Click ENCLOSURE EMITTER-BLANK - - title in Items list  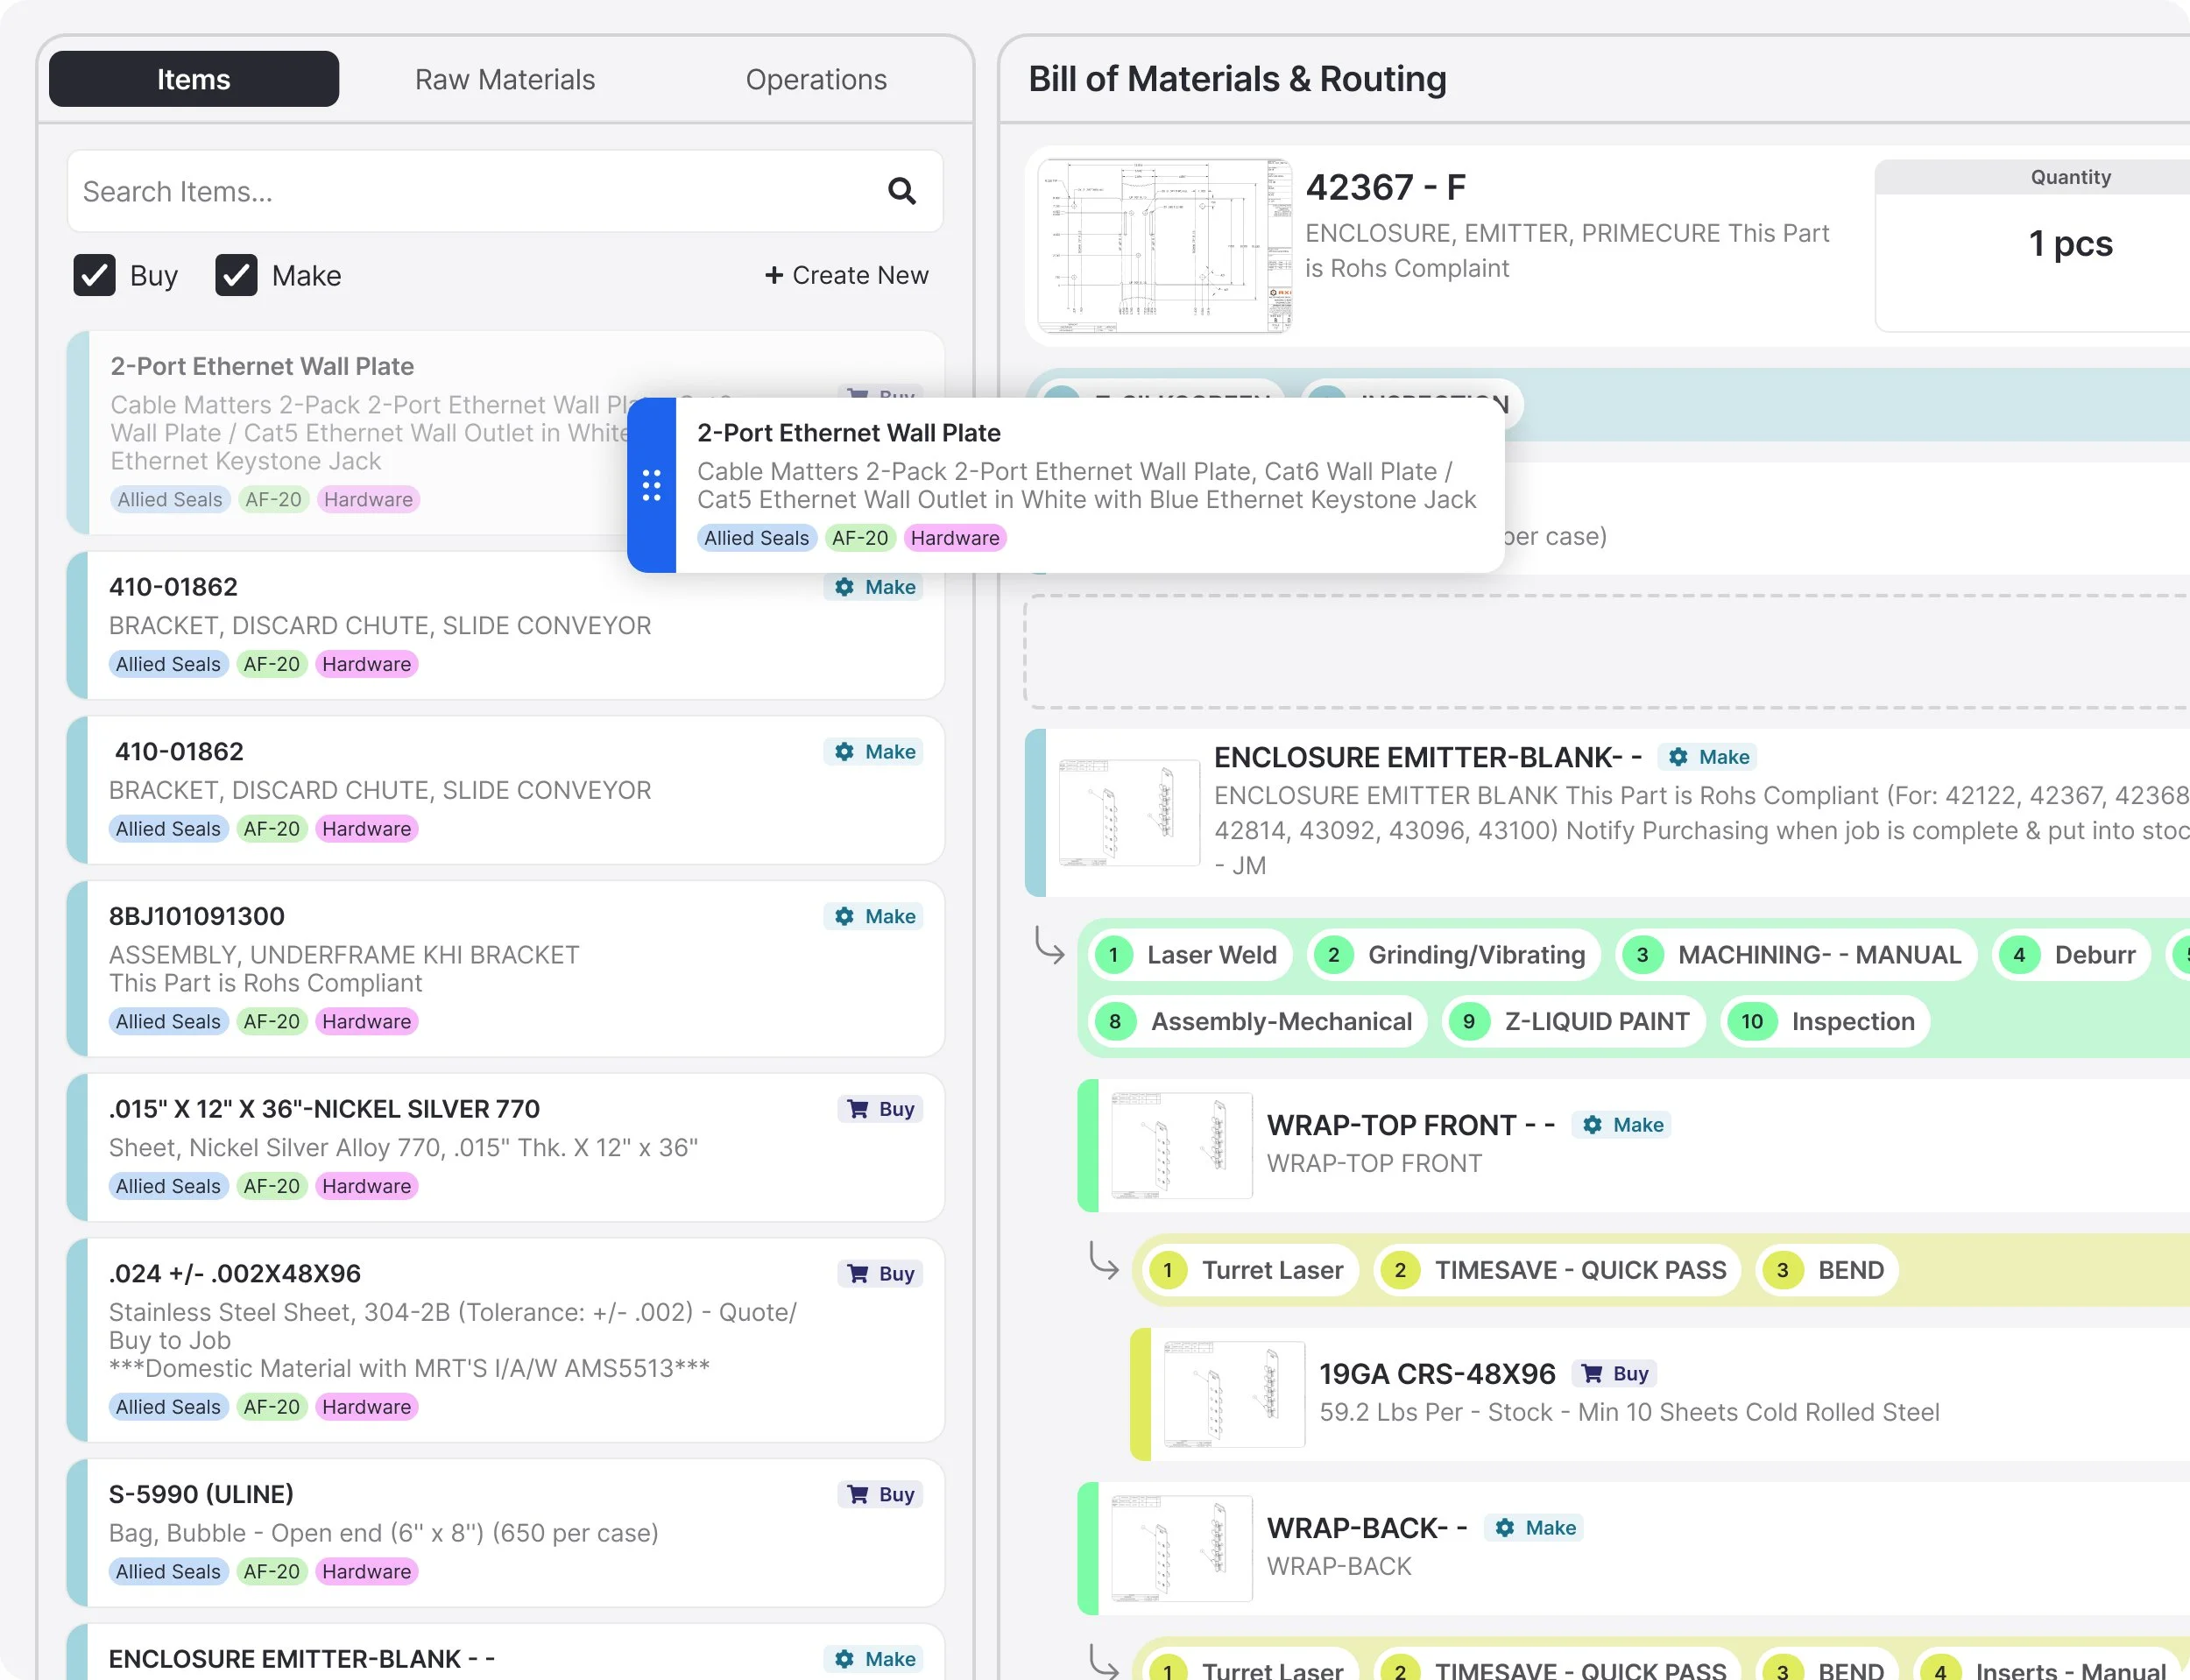pos(302,1659)
